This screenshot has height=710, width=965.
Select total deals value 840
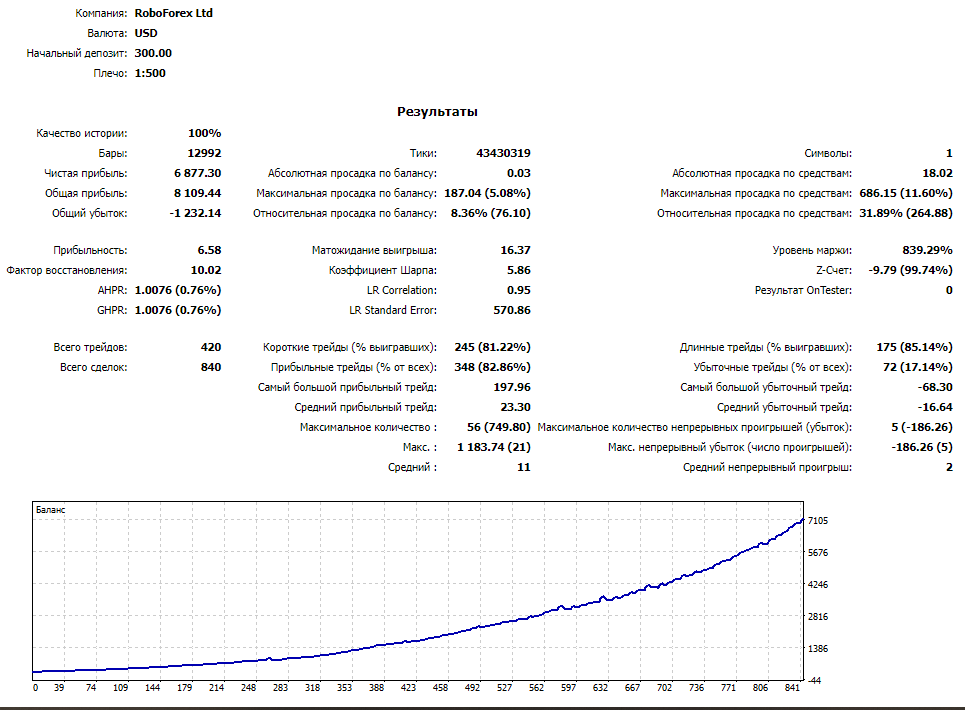point(210,367)
